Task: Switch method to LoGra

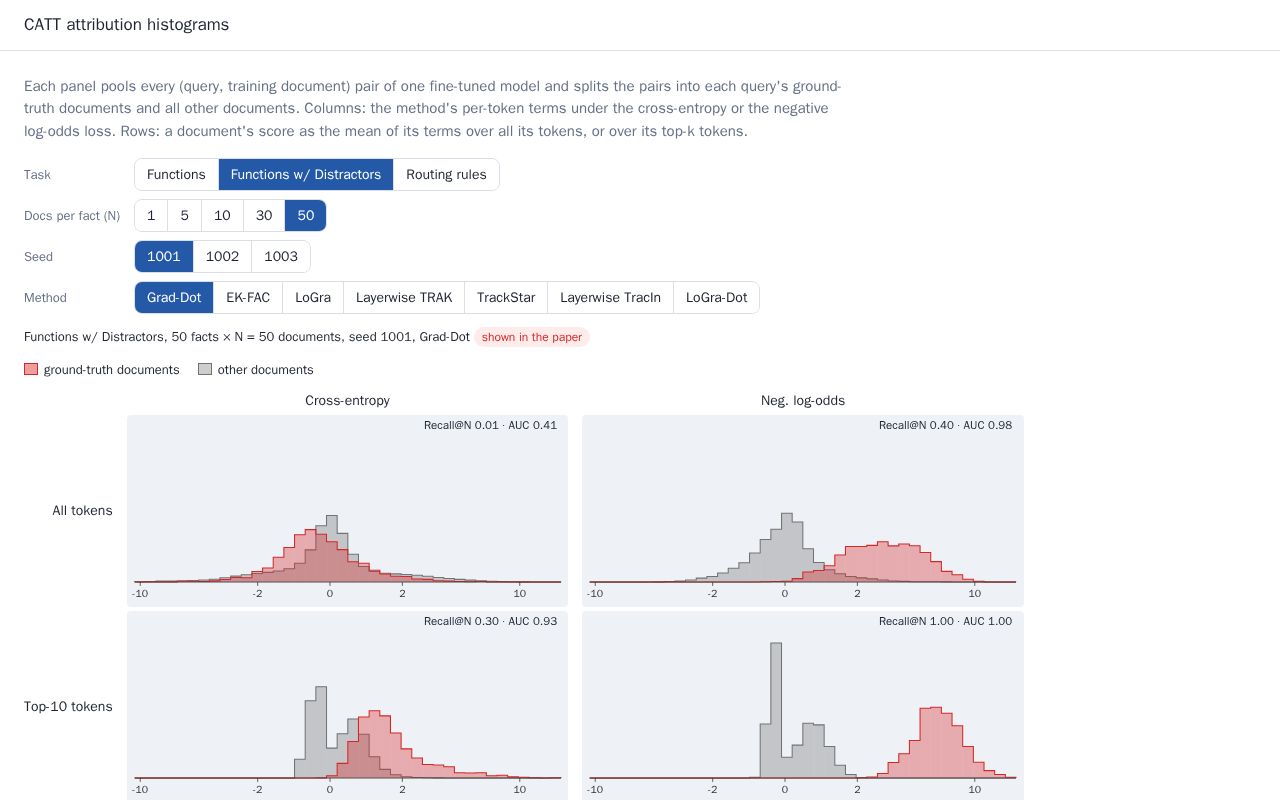Action: tap(313, 297)
